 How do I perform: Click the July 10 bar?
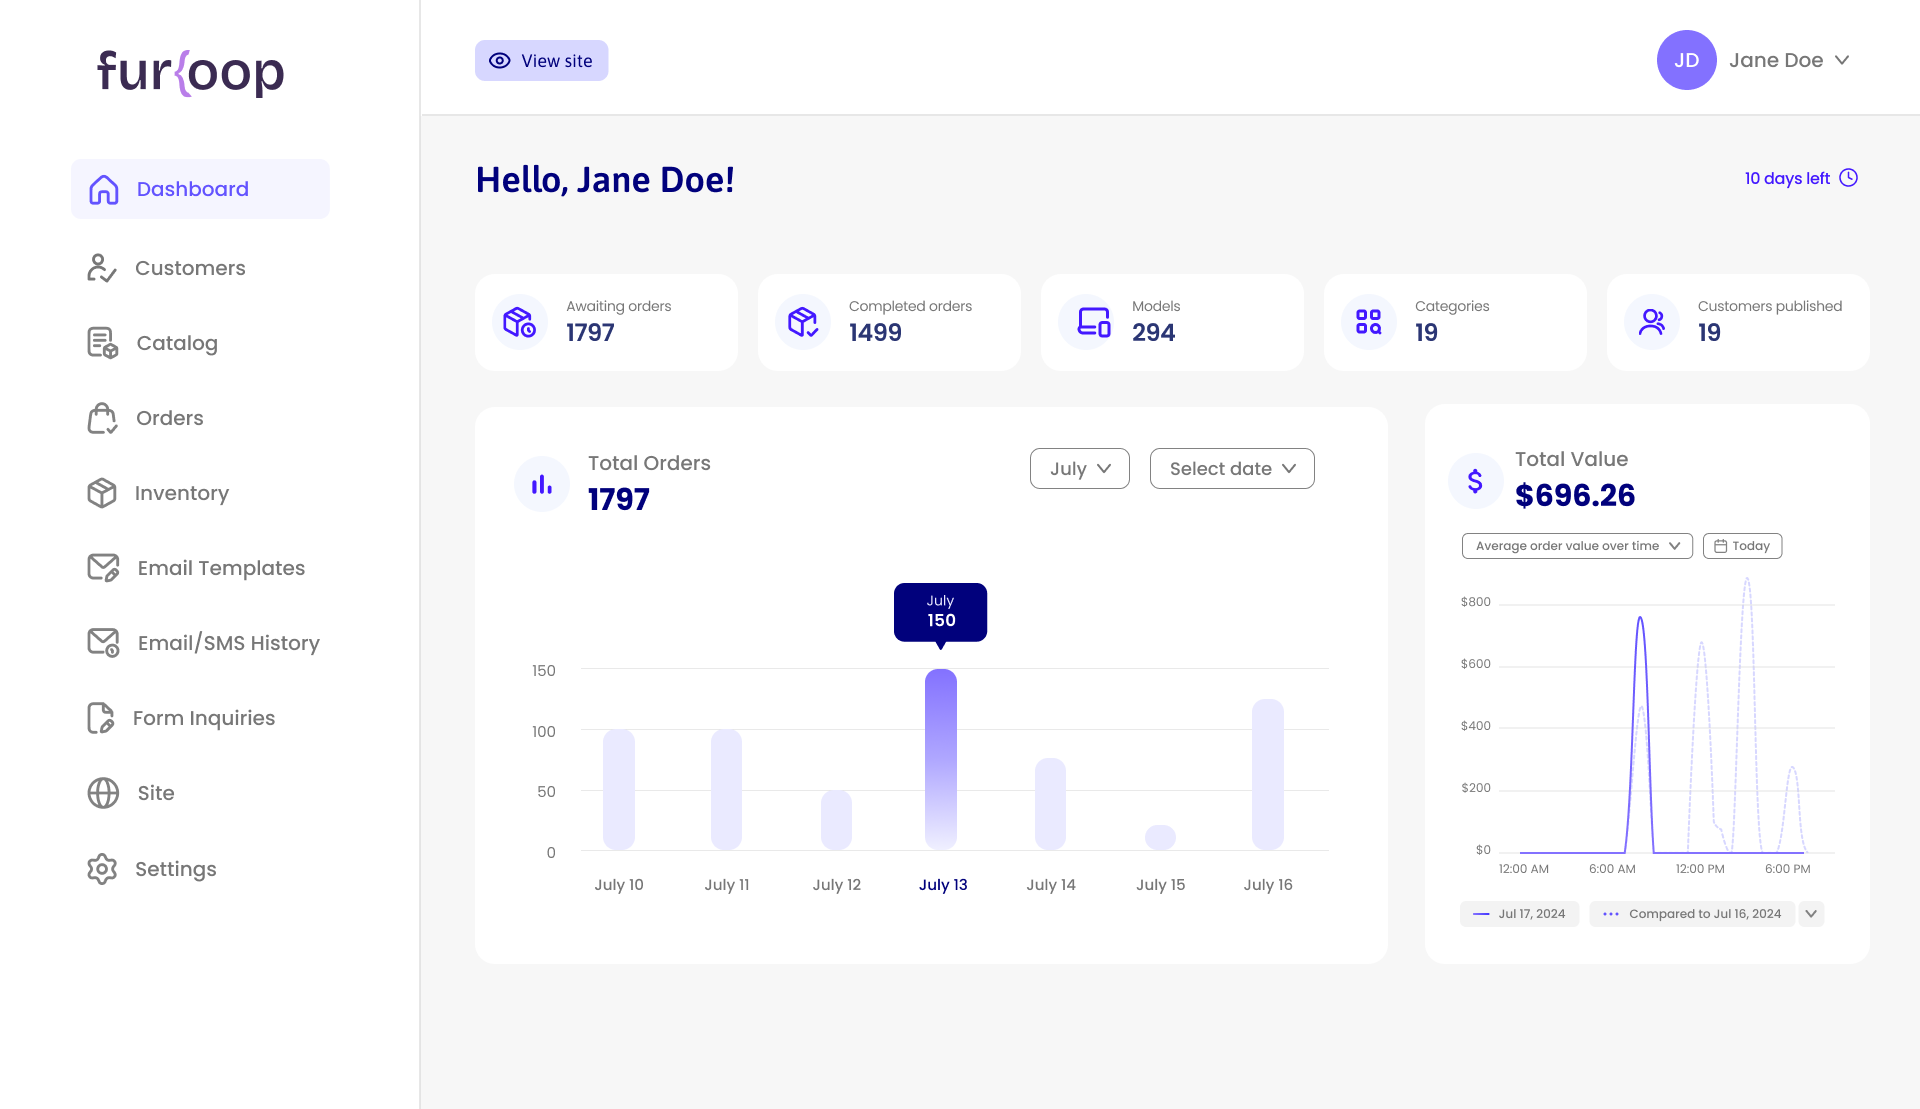(x=619, y=790)
